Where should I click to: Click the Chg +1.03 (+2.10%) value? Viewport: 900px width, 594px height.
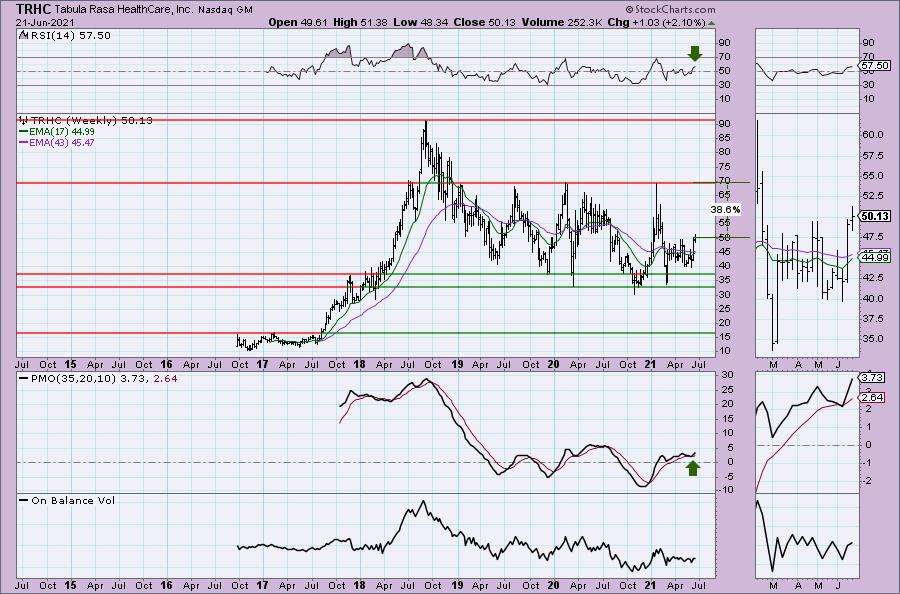[656, 22]
